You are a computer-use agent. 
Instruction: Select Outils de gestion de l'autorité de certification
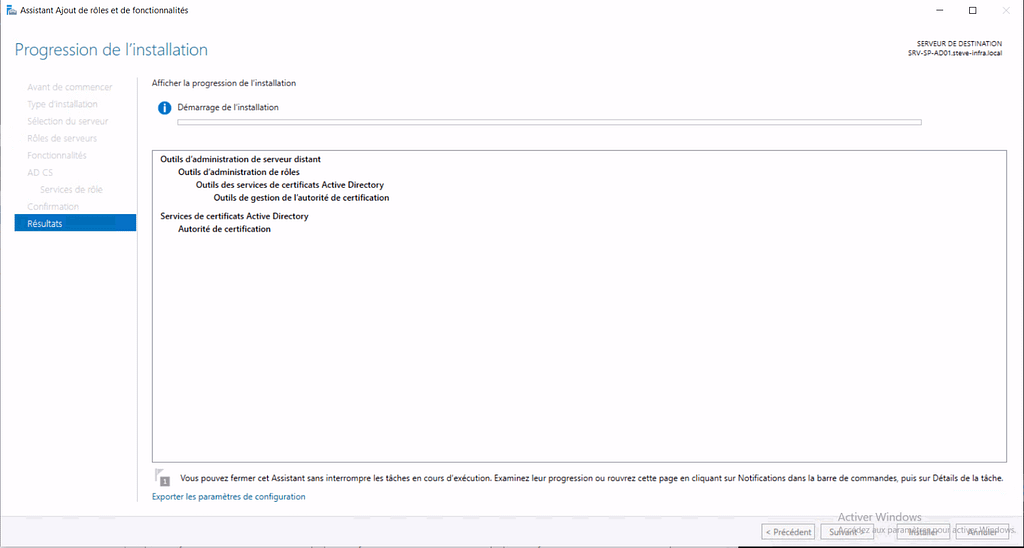[x=301, y=198]
